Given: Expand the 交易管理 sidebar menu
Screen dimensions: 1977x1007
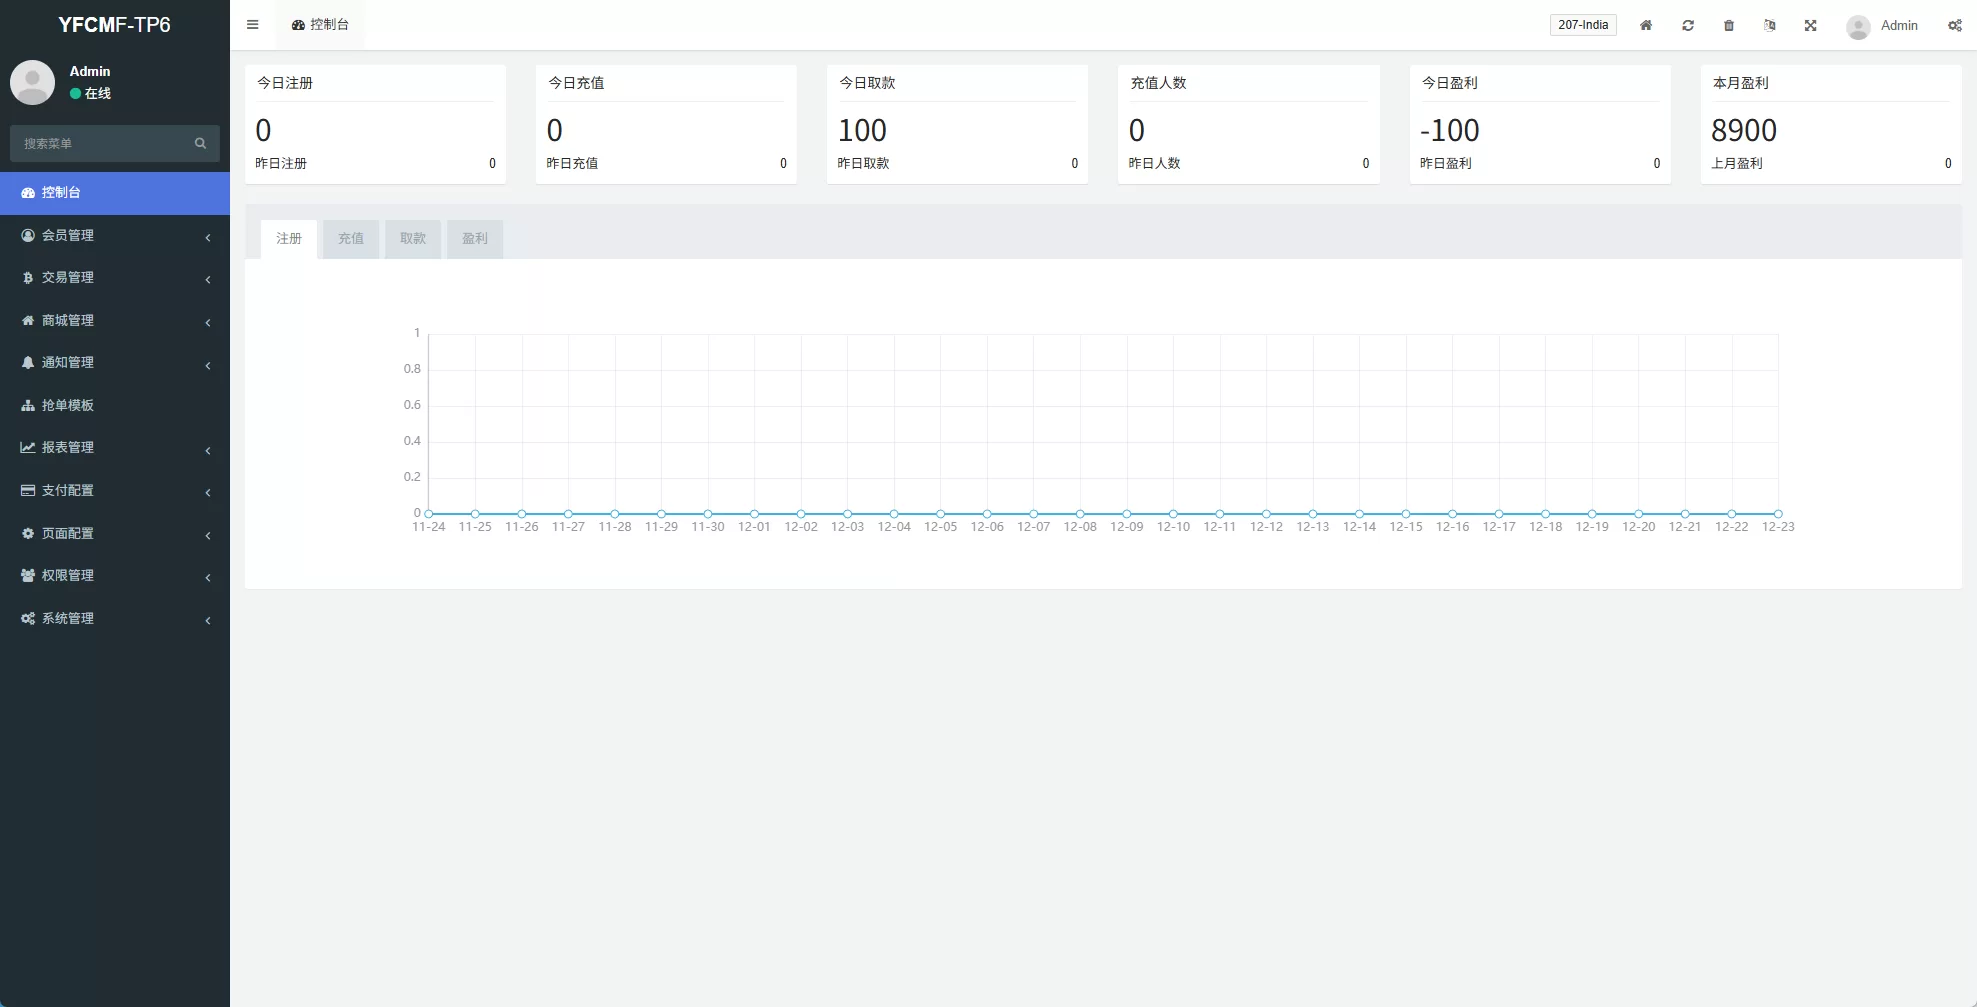Looking at the screenshot, I should [x=114, y=278].
